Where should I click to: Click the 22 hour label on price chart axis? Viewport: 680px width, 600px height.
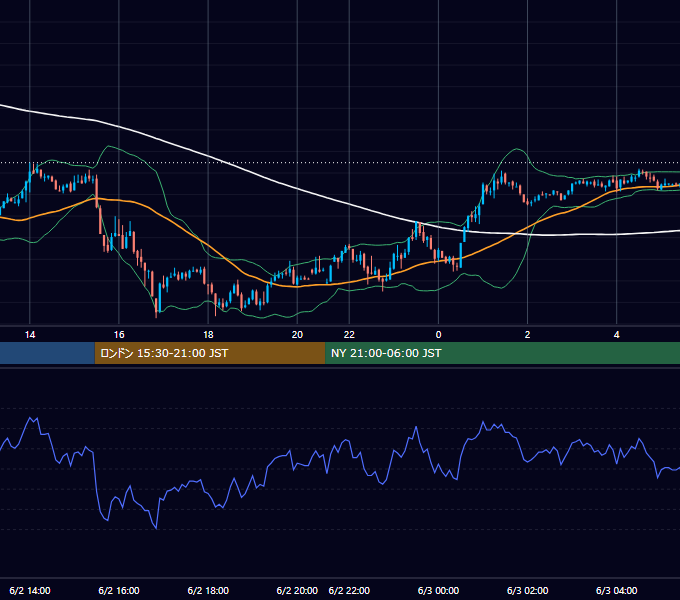click(x=349, y=335)
